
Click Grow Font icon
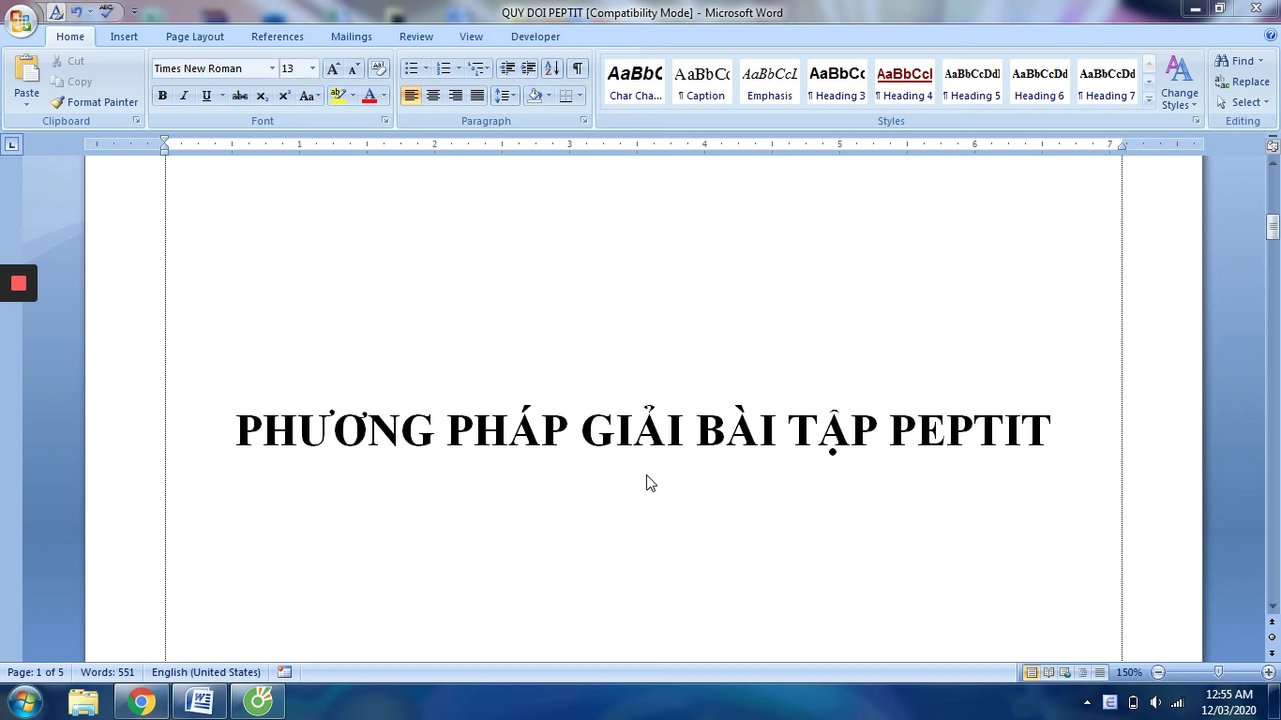tap(333, 68)
